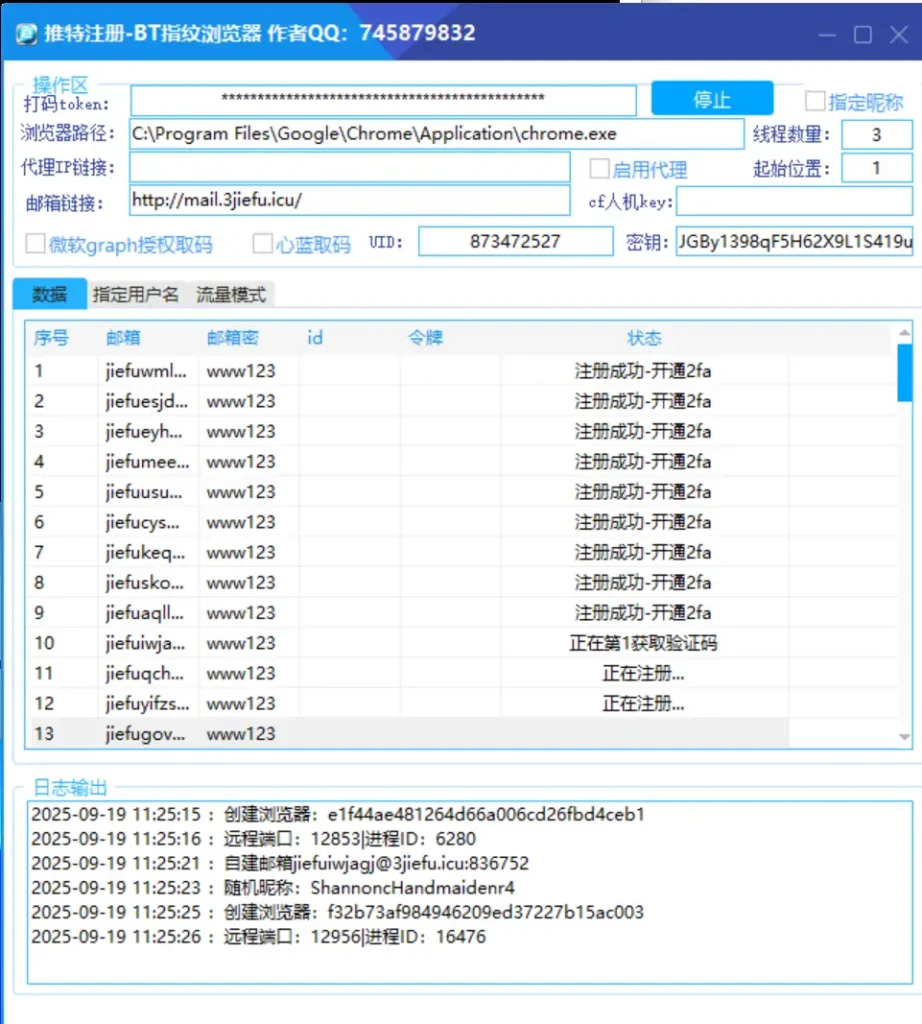Click scroll-up arrow of data table
Image resolution: width=922 pixels, height=1024 pixels.
point(904,333)
